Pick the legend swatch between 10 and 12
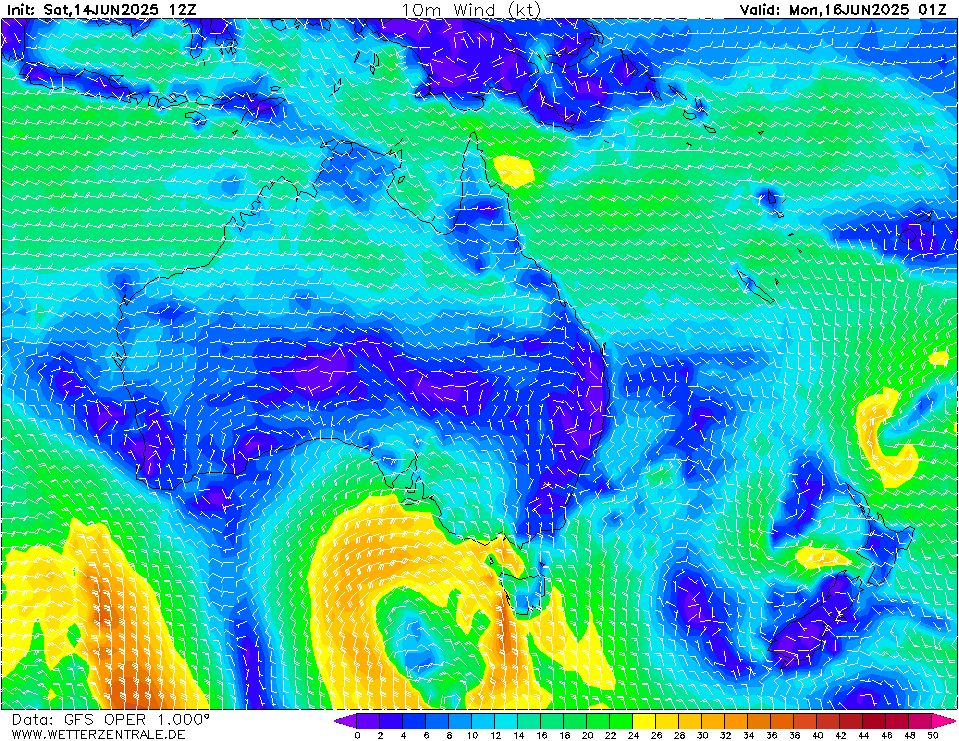 [x=483, y=721]
